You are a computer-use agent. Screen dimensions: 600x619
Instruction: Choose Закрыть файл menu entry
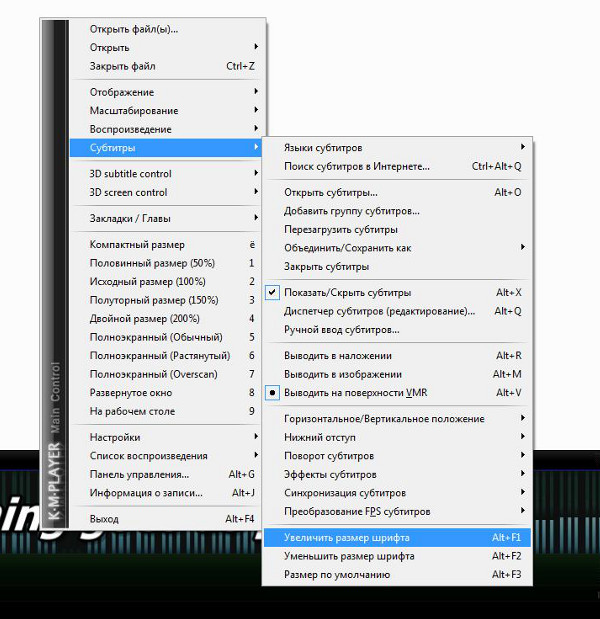[165, 66]
